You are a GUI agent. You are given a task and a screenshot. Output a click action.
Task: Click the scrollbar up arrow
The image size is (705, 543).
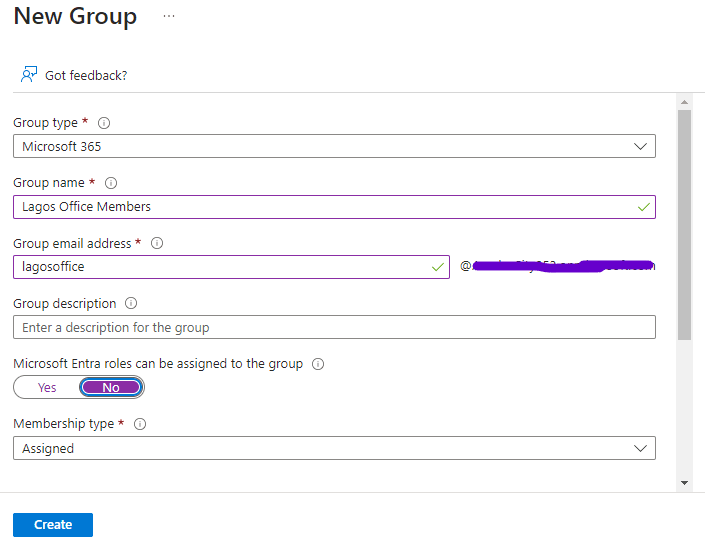click(x=684, y=102)
